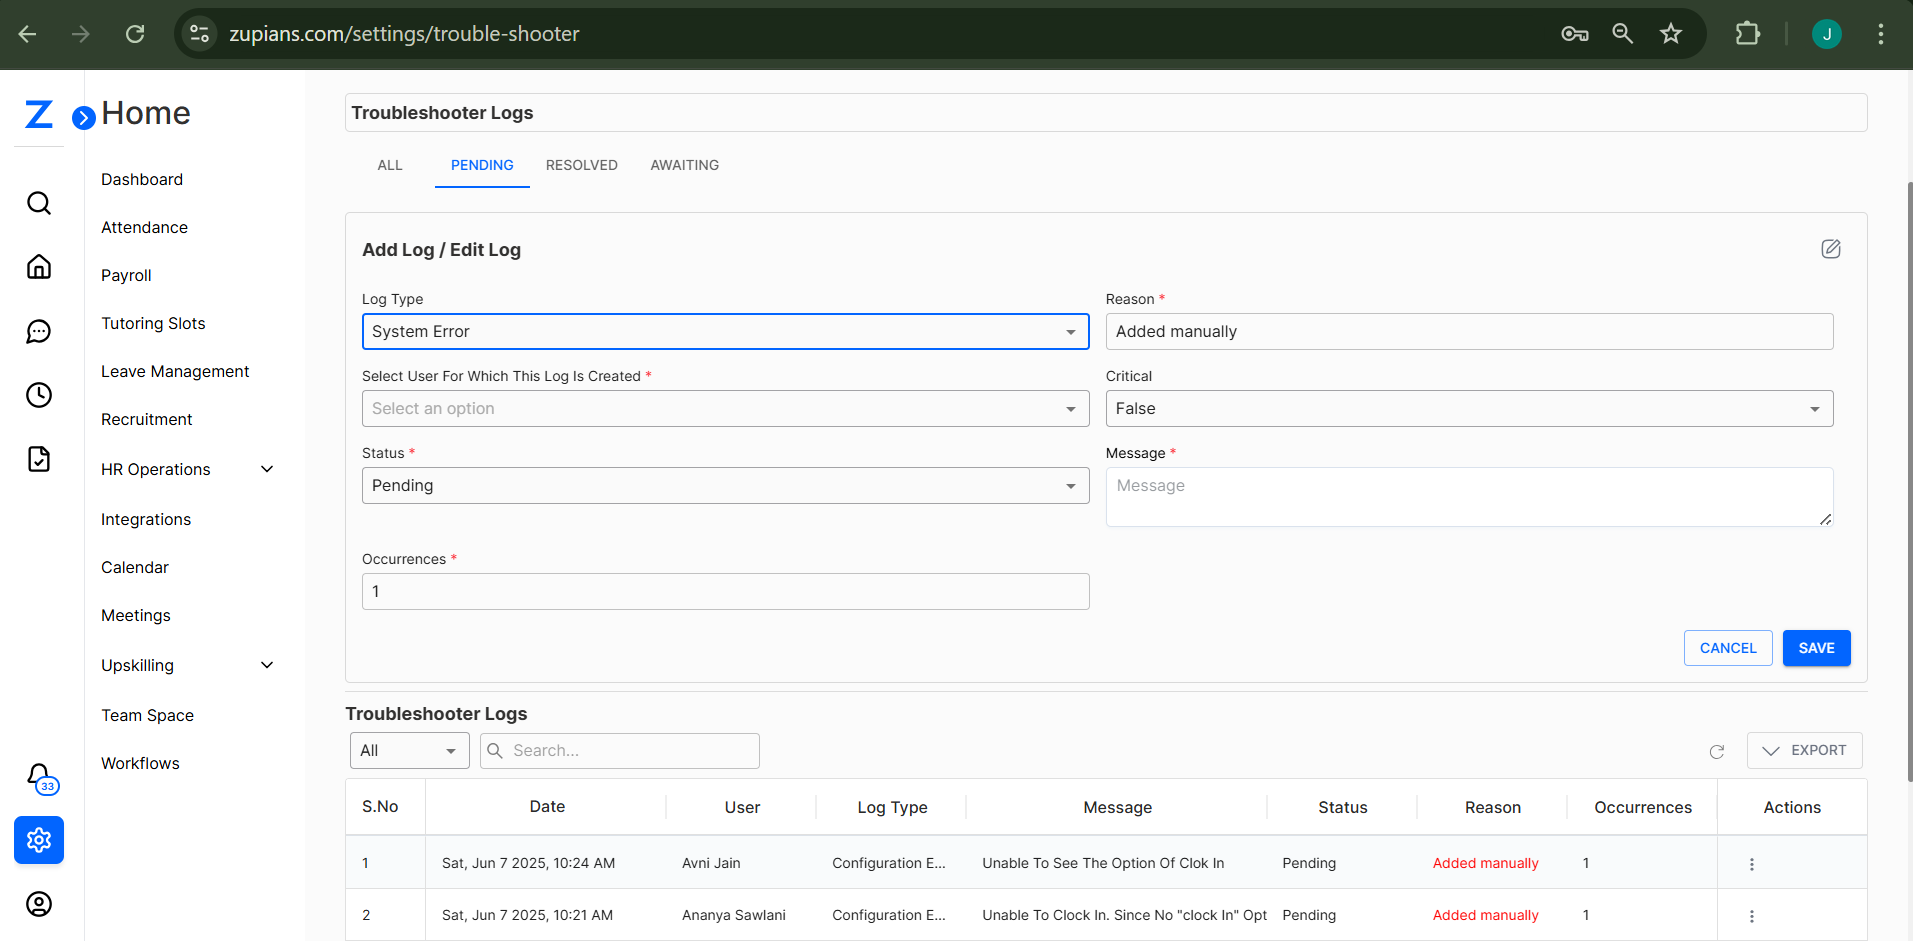Open the Log Type dropdown

[x=725, y=332]
